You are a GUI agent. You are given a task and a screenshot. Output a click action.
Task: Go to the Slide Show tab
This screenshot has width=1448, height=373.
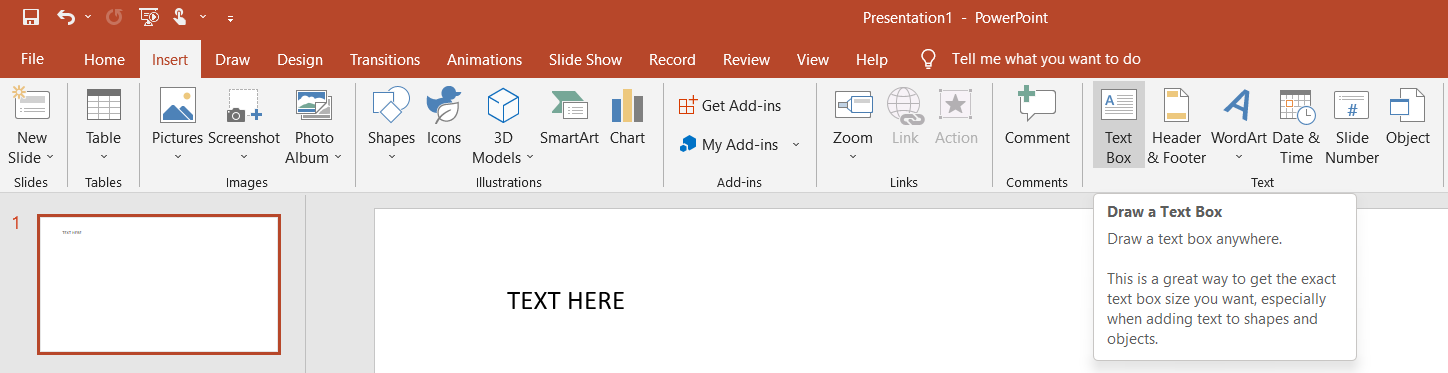coord(585,60)
